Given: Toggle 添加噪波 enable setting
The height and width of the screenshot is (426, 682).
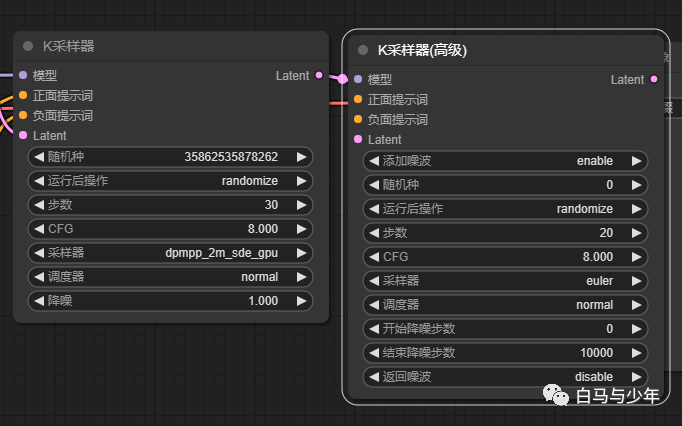Looking at the screenshot, I should click(x=505, y=161).
